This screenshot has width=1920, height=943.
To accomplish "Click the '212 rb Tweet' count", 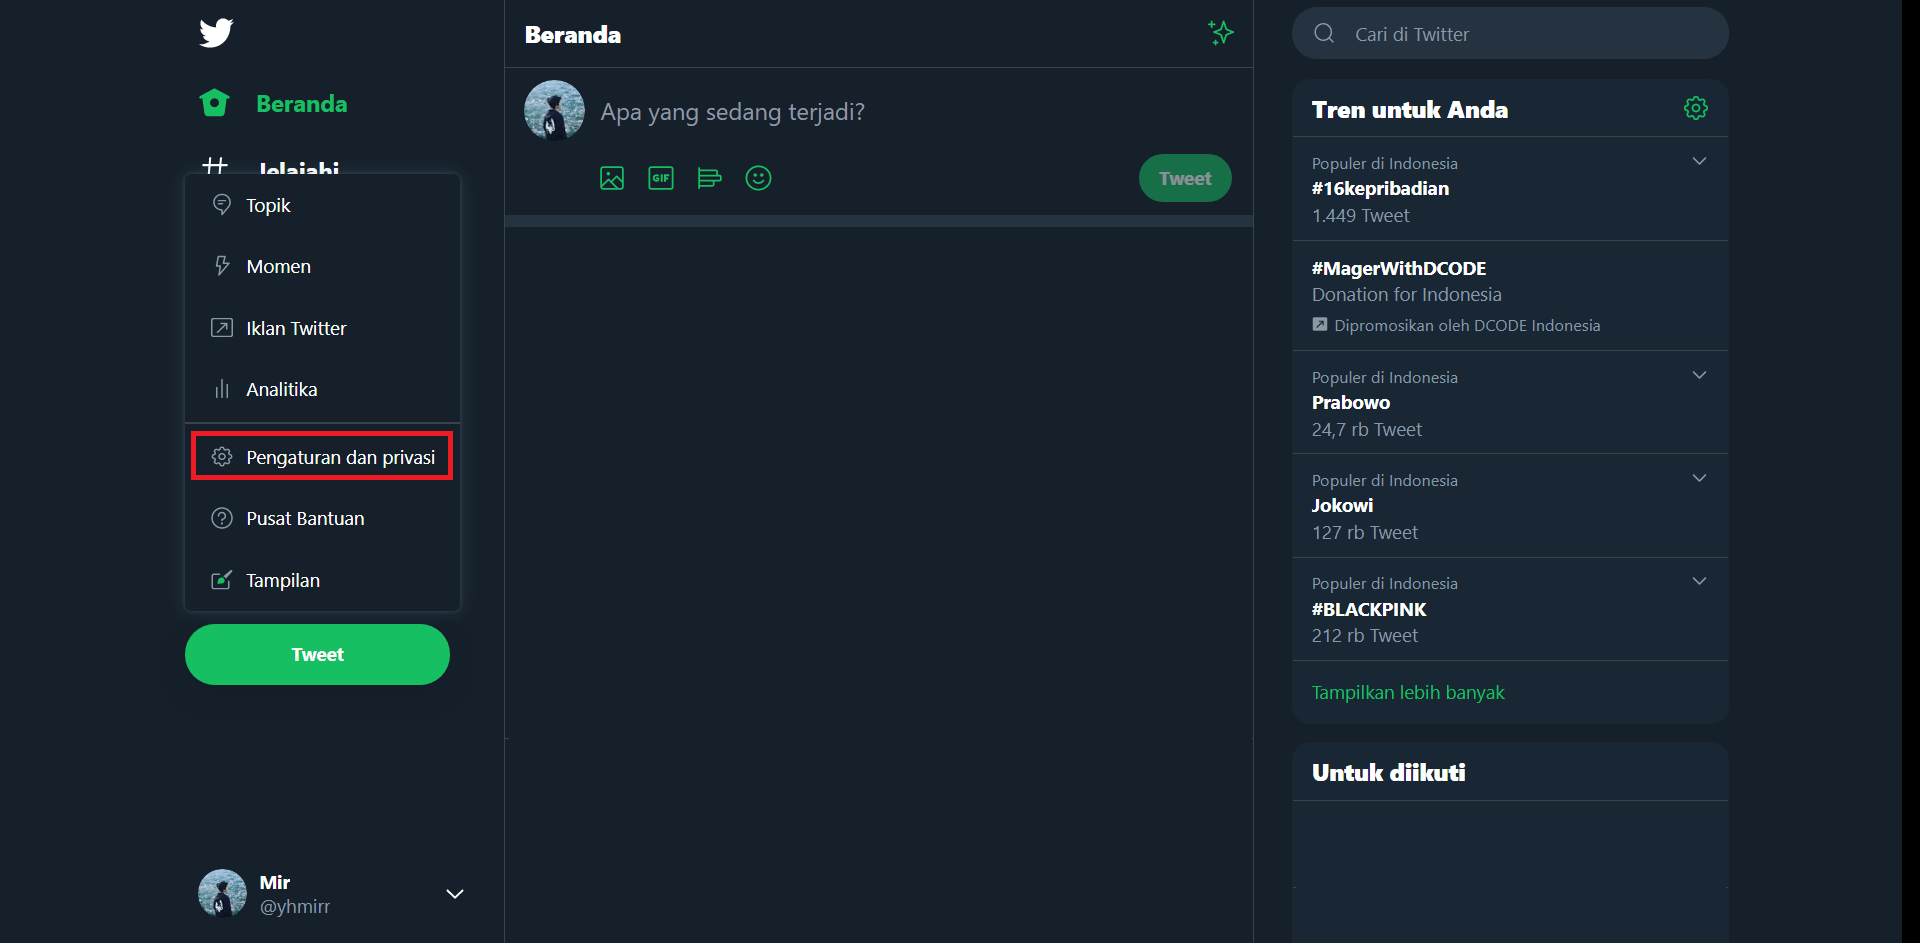I will (x=1364, y=635).
